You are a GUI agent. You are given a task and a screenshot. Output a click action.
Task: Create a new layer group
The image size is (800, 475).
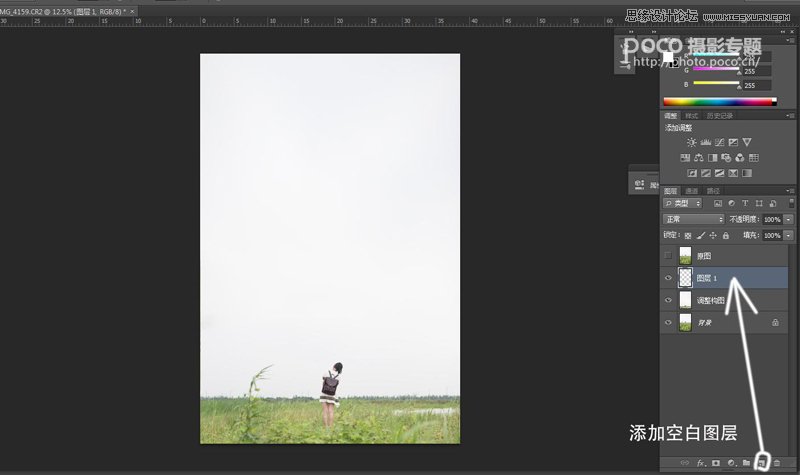click(x=746, y=463)
